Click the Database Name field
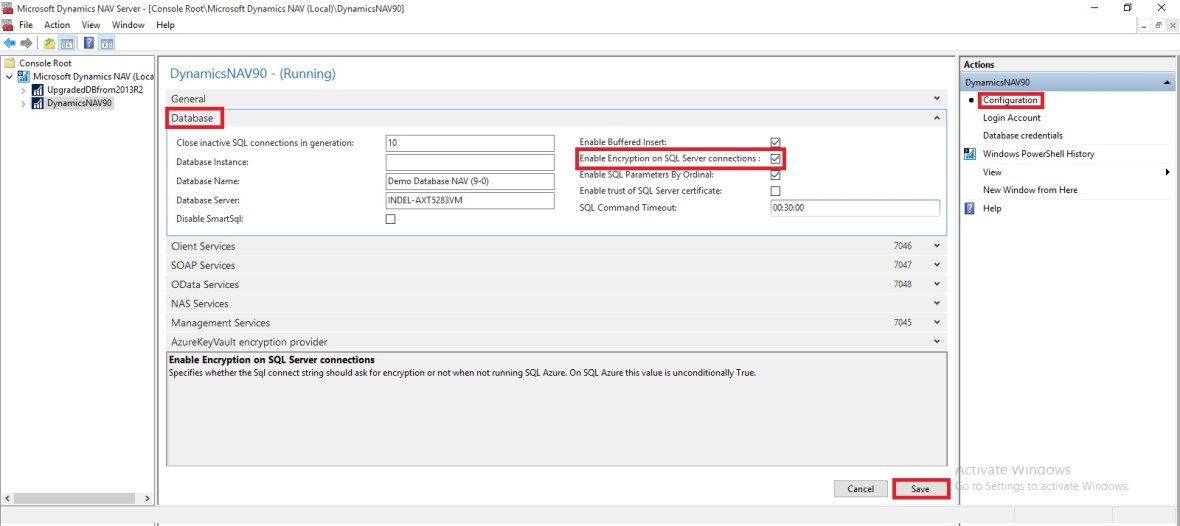 click(x=470, y=181)
